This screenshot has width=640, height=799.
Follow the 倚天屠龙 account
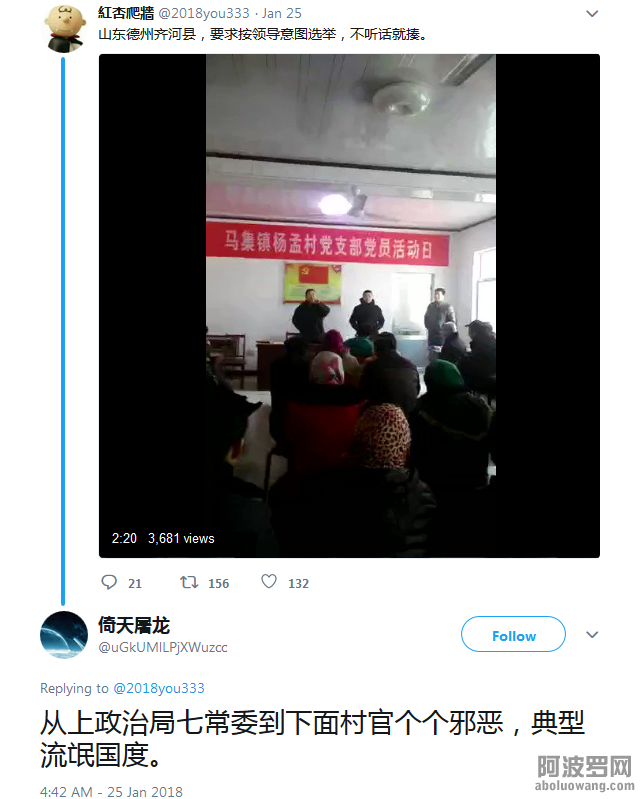point(514,634)
